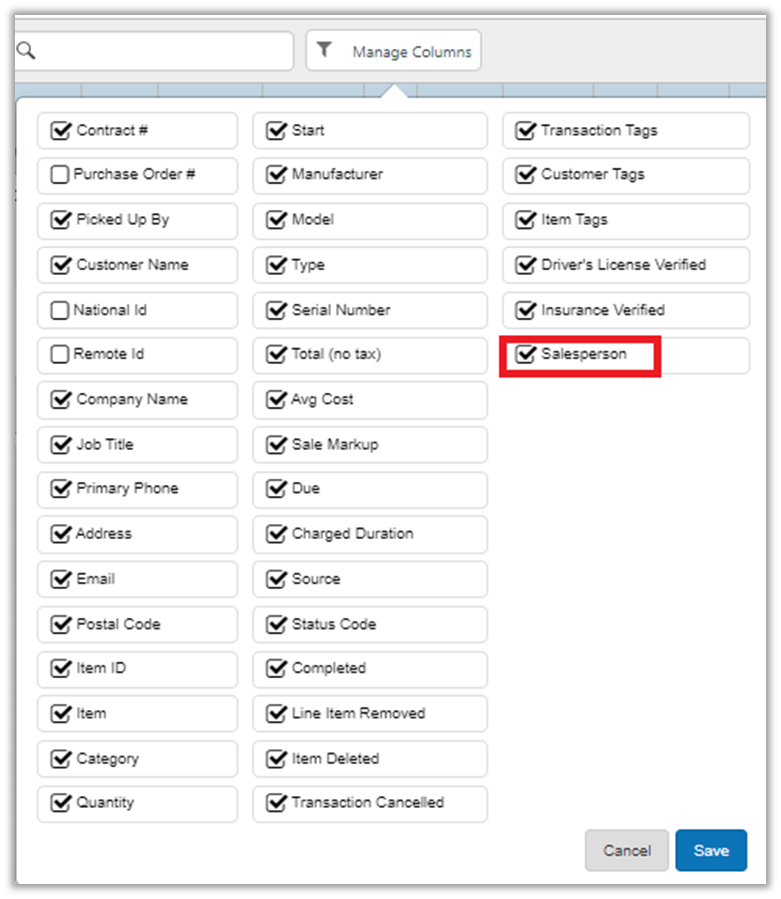Uncheck Driver's License Verified option
Viewport: 781px width, 899px height.
[x=525, y=265]
